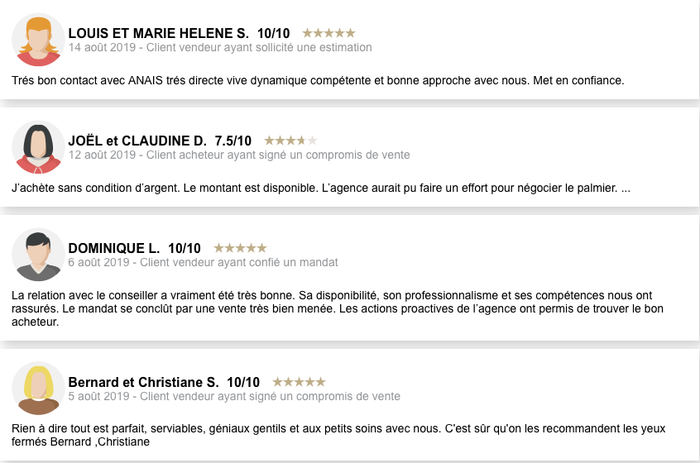Click the stars next to Bernard et Christiane S.
700x463 pixels.
click(x=299, y=382)
